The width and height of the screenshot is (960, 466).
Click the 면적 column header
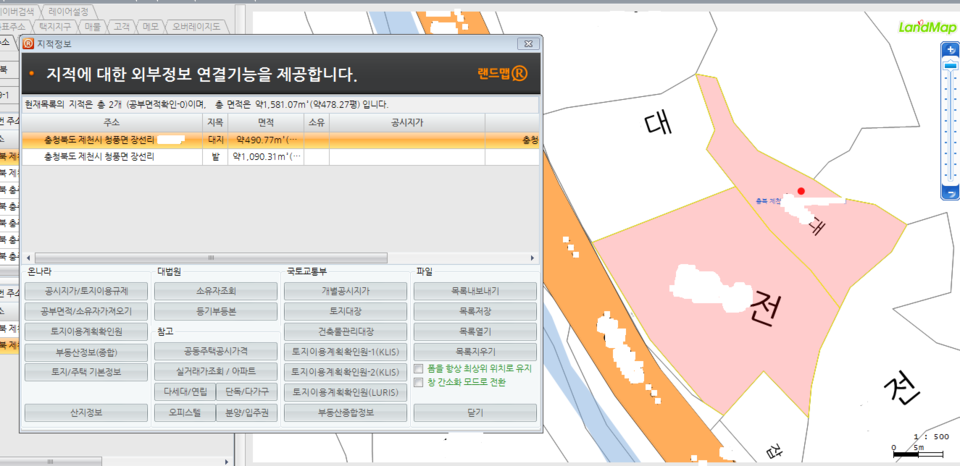(265, 121)
